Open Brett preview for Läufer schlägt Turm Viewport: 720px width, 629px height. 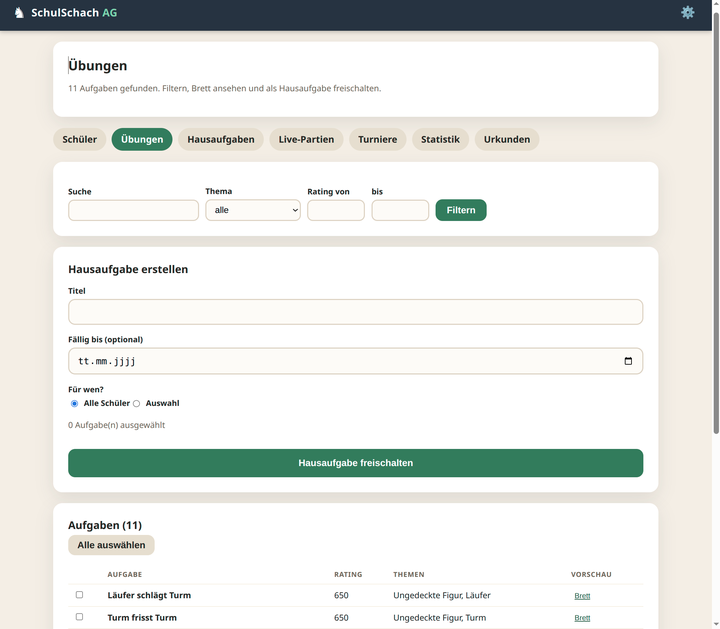pos(582,596)
